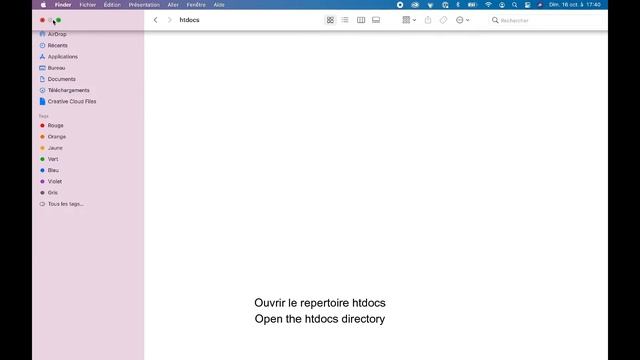This screenshot has width=640, height=360.
Task: Click the Applications sidebar icon
Action: [42, 57]
